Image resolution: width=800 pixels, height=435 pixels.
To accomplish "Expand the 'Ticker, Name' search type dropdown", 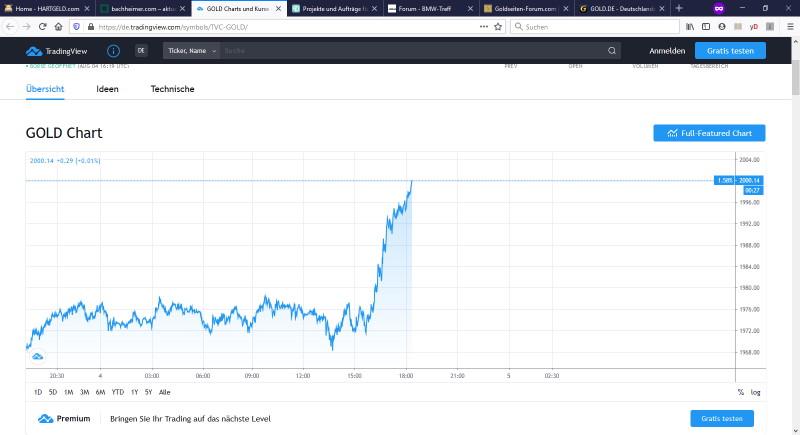I will click(x=191, y=50).
